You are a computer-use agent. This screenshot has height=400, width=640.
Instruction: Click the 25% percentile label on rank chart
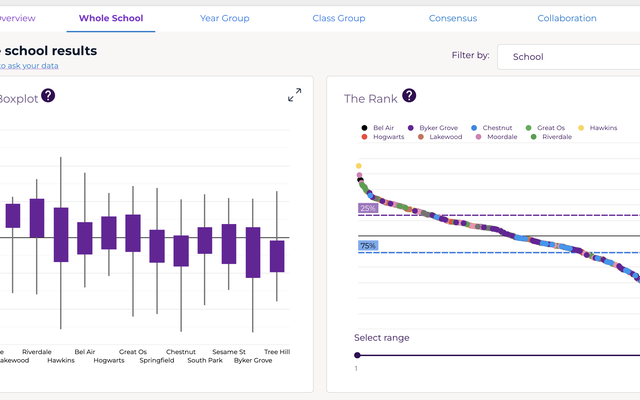[368, 208]
